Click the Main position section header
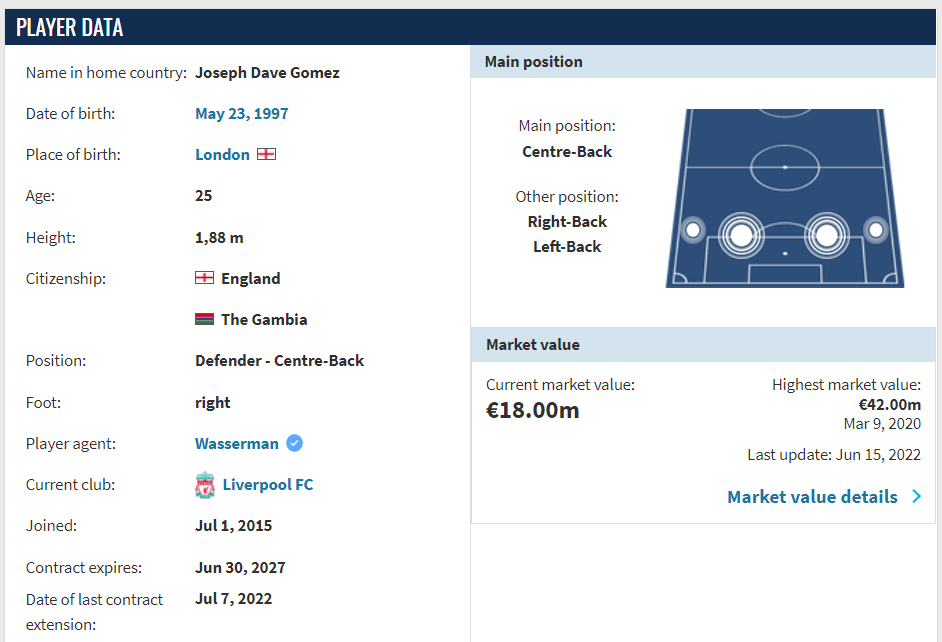The width and height of the screenshot is (942, 642). click(x=703, y=62)
